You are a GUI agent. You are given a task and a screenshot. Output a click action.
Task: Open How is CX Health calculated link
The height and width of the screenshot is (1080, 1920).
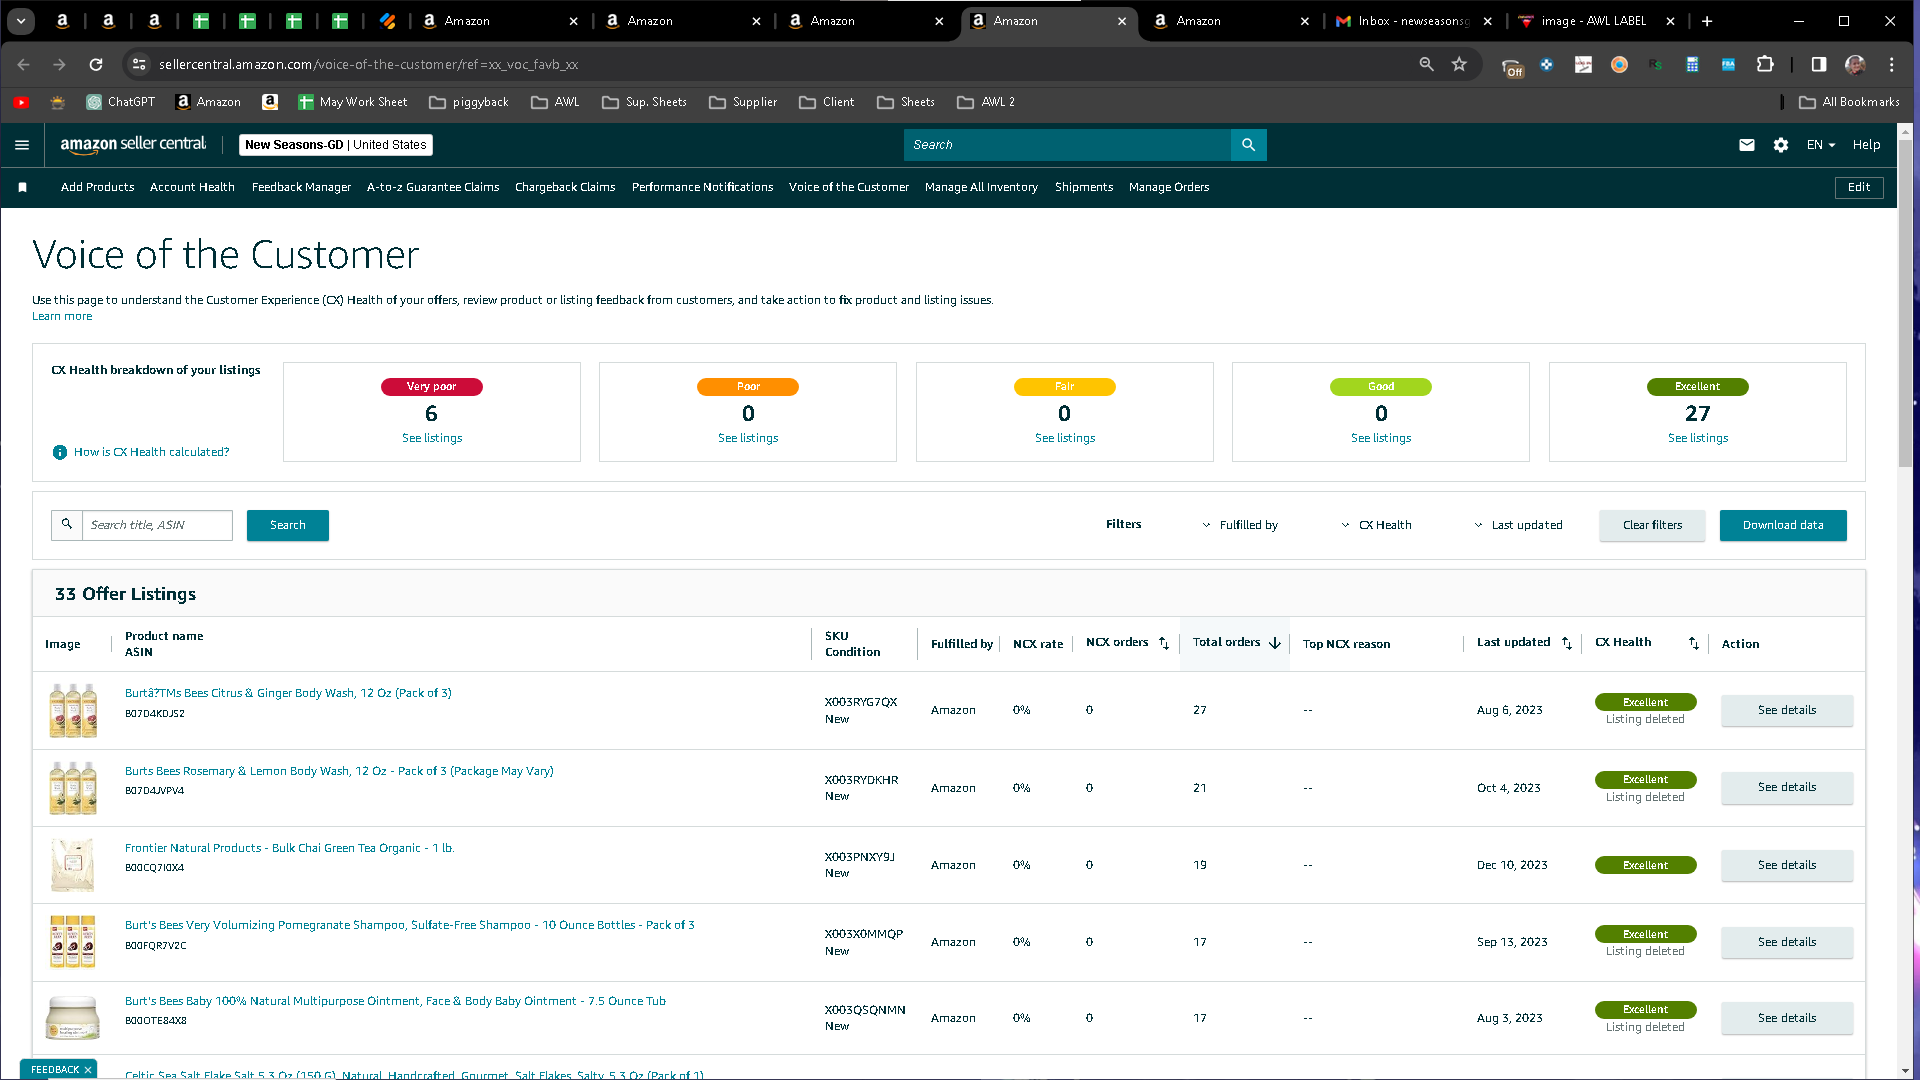click(152, 452)
